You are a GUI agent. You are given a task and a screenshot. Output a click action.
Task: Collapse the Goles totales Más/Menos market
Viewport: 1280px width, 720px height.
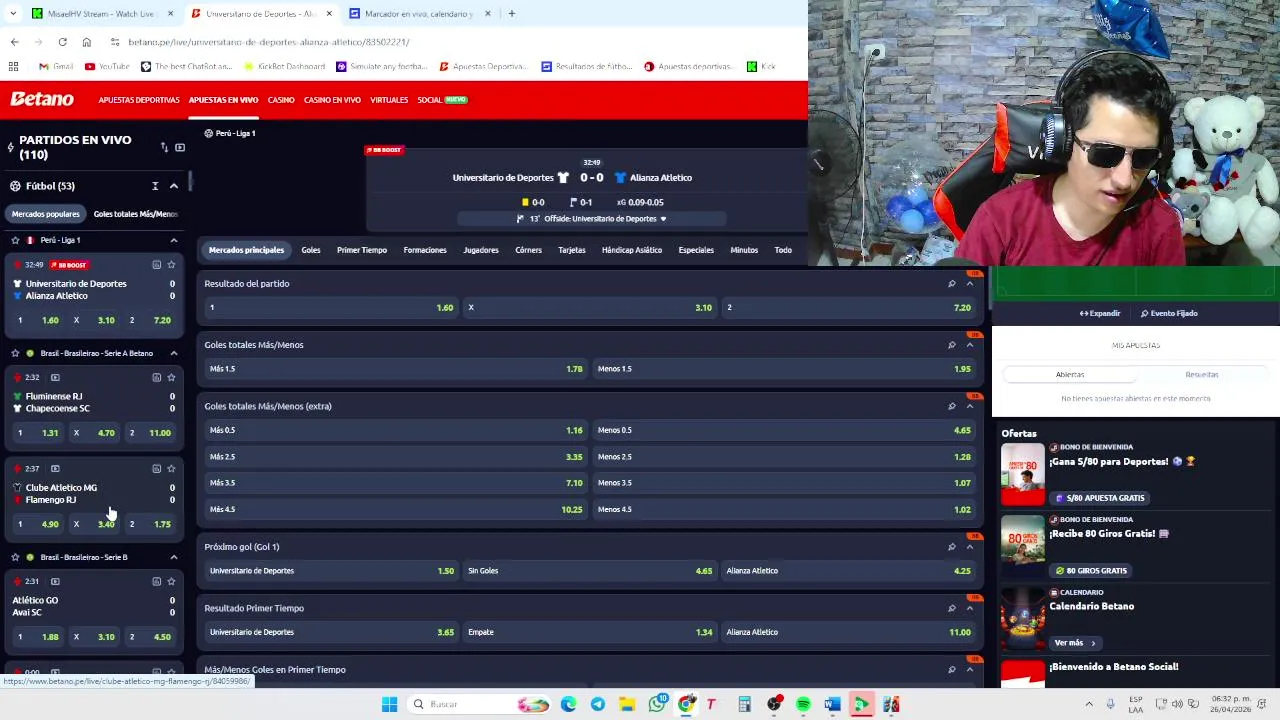click(969, 345)
